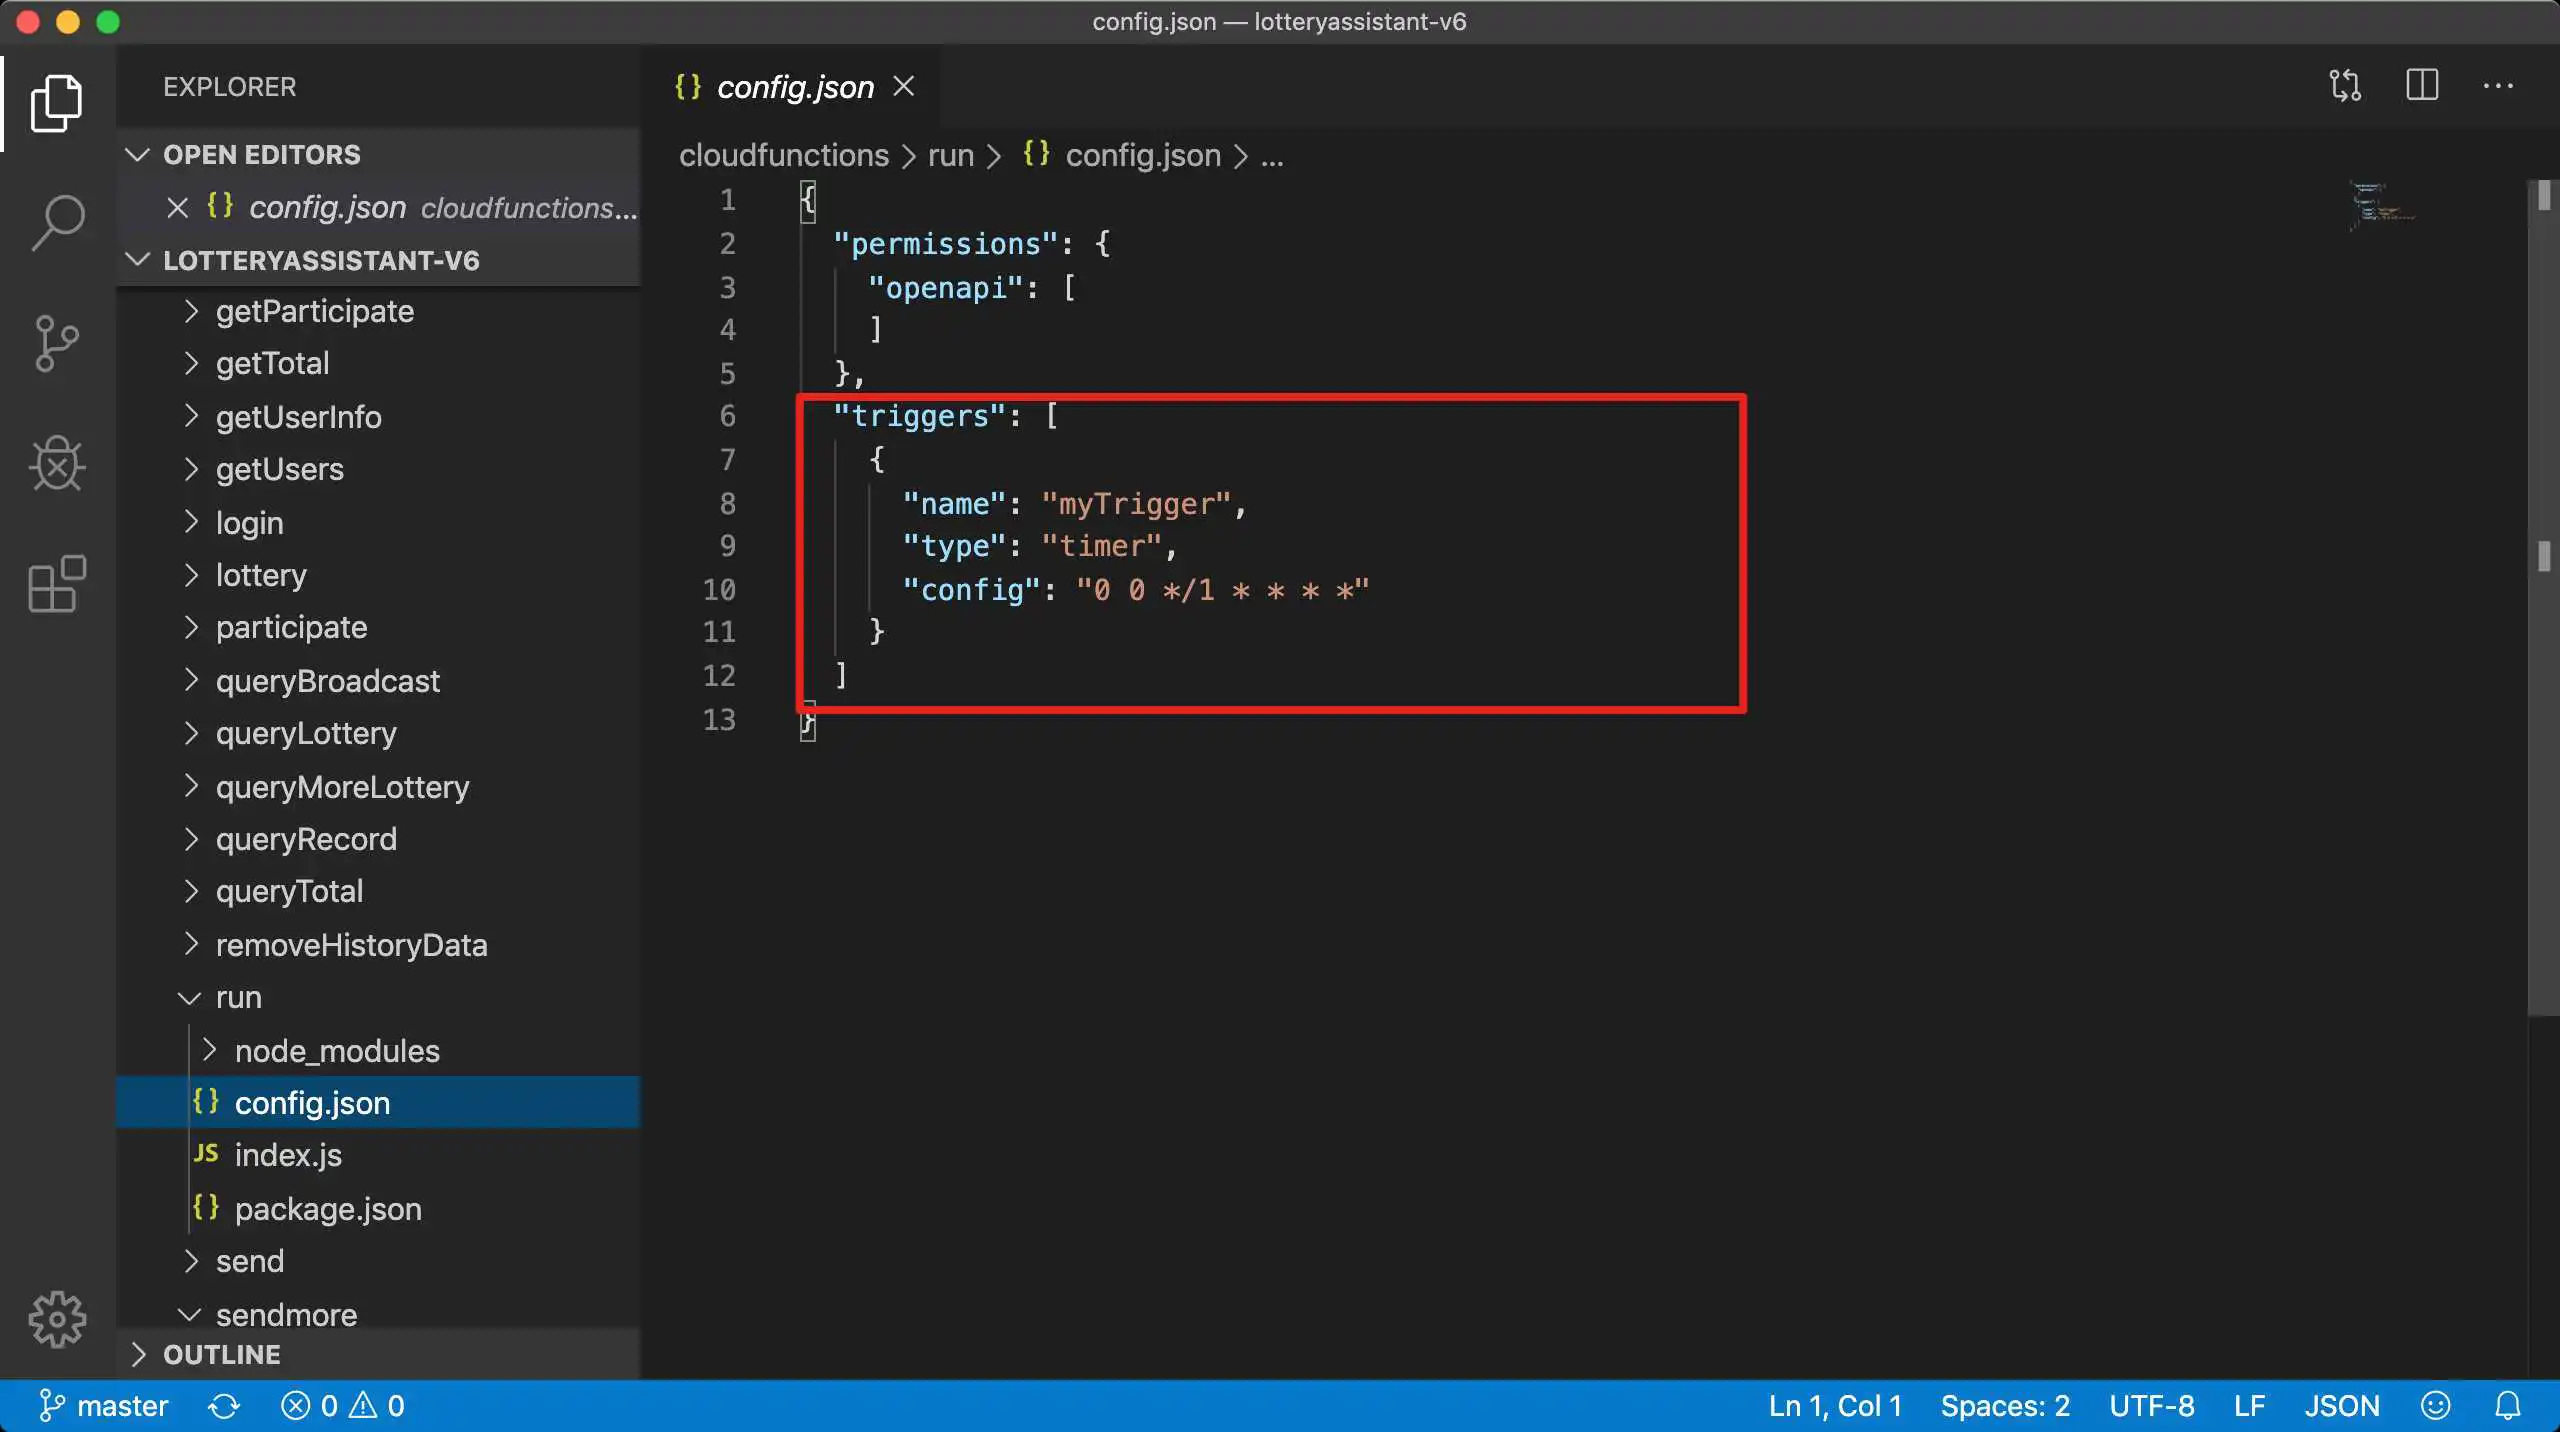Open the Extensions view
This screenshot has height=1432, width=2560.
pos(57,583)
